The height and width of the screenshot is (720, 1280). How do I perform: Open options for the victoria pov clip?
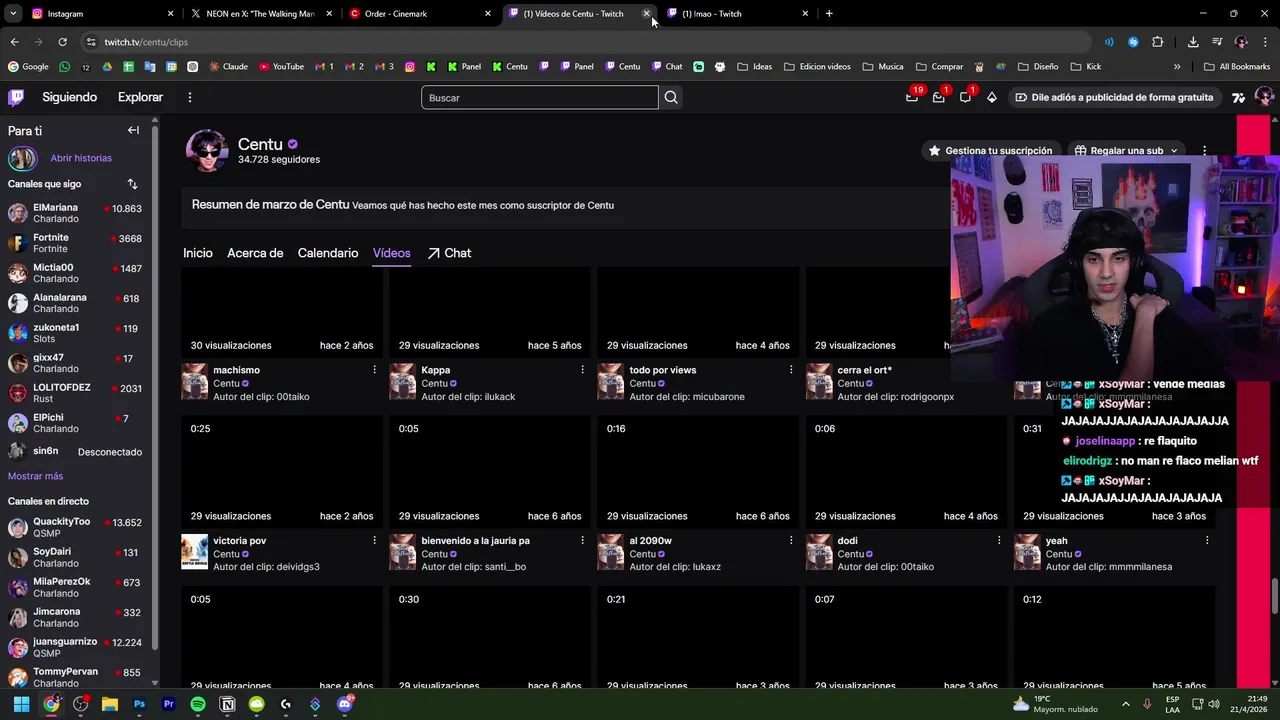point(374,540)
